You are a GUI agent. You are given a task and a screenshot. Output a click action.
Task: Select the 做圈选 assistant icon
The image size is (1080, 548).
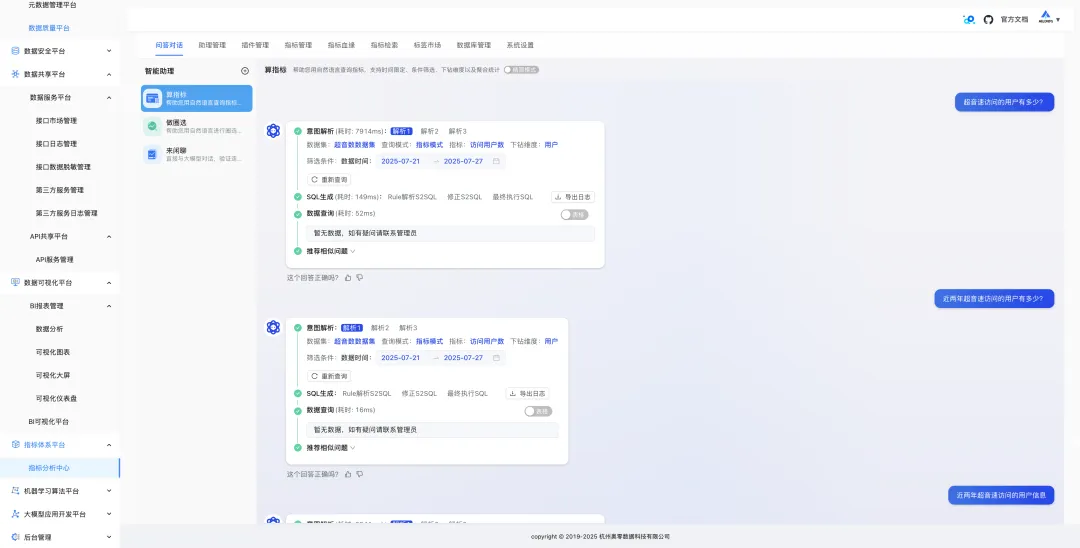152,126
